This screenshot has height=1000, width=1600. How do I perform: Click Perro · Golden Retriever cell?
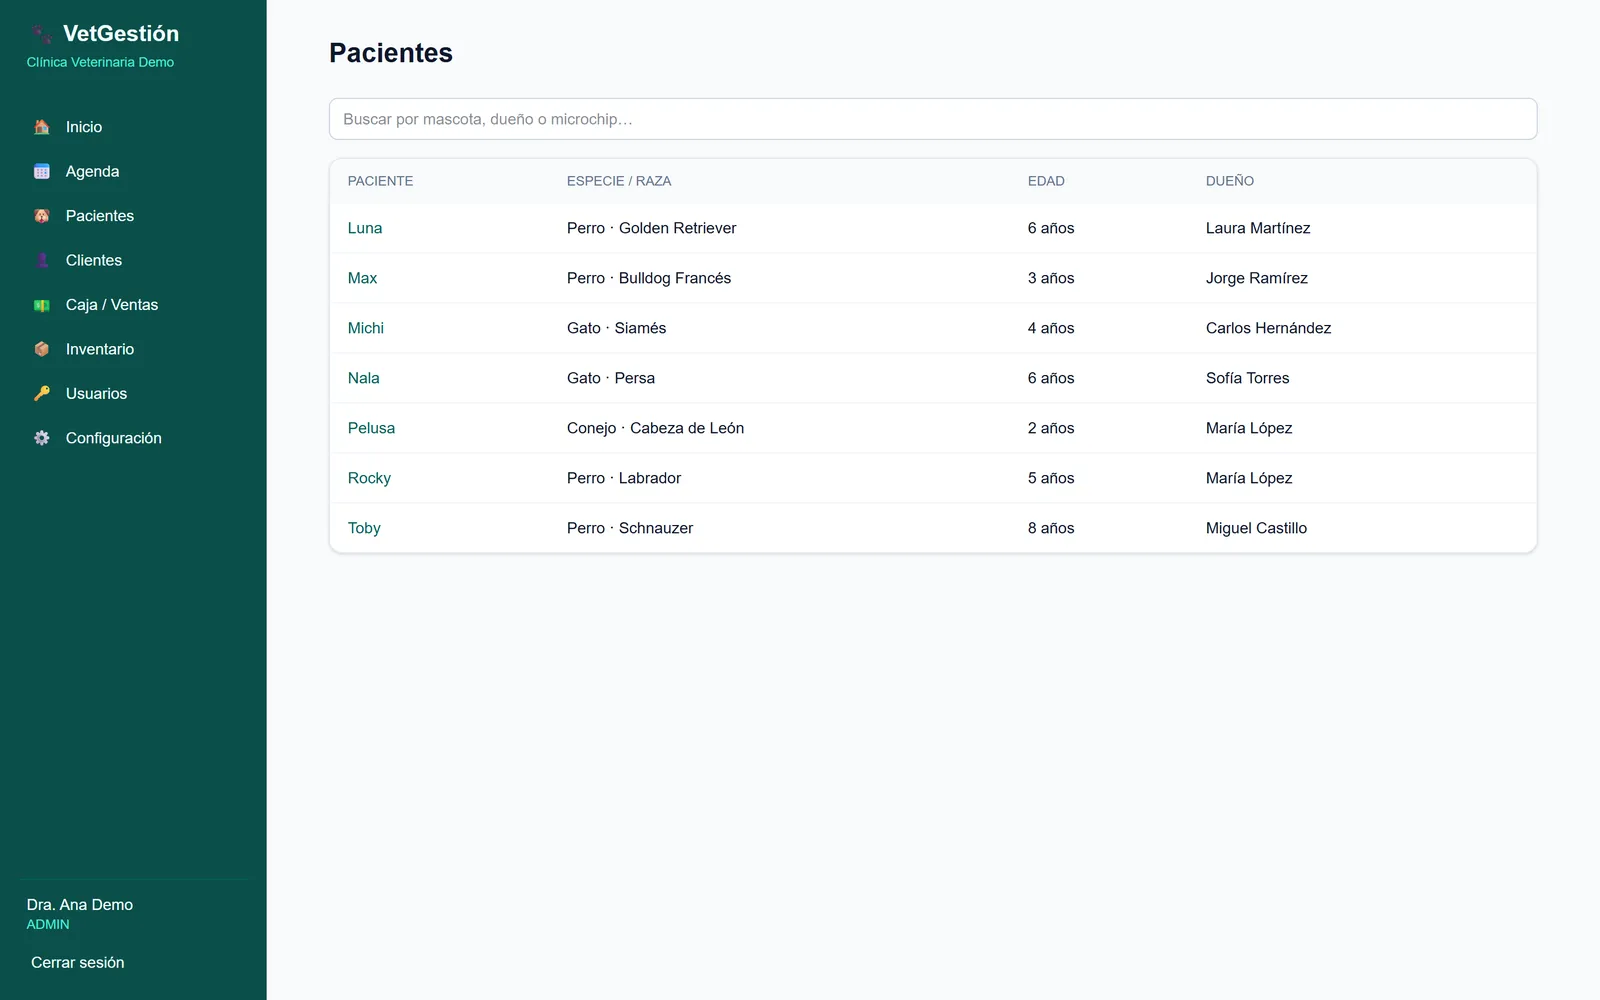[651, 228]
